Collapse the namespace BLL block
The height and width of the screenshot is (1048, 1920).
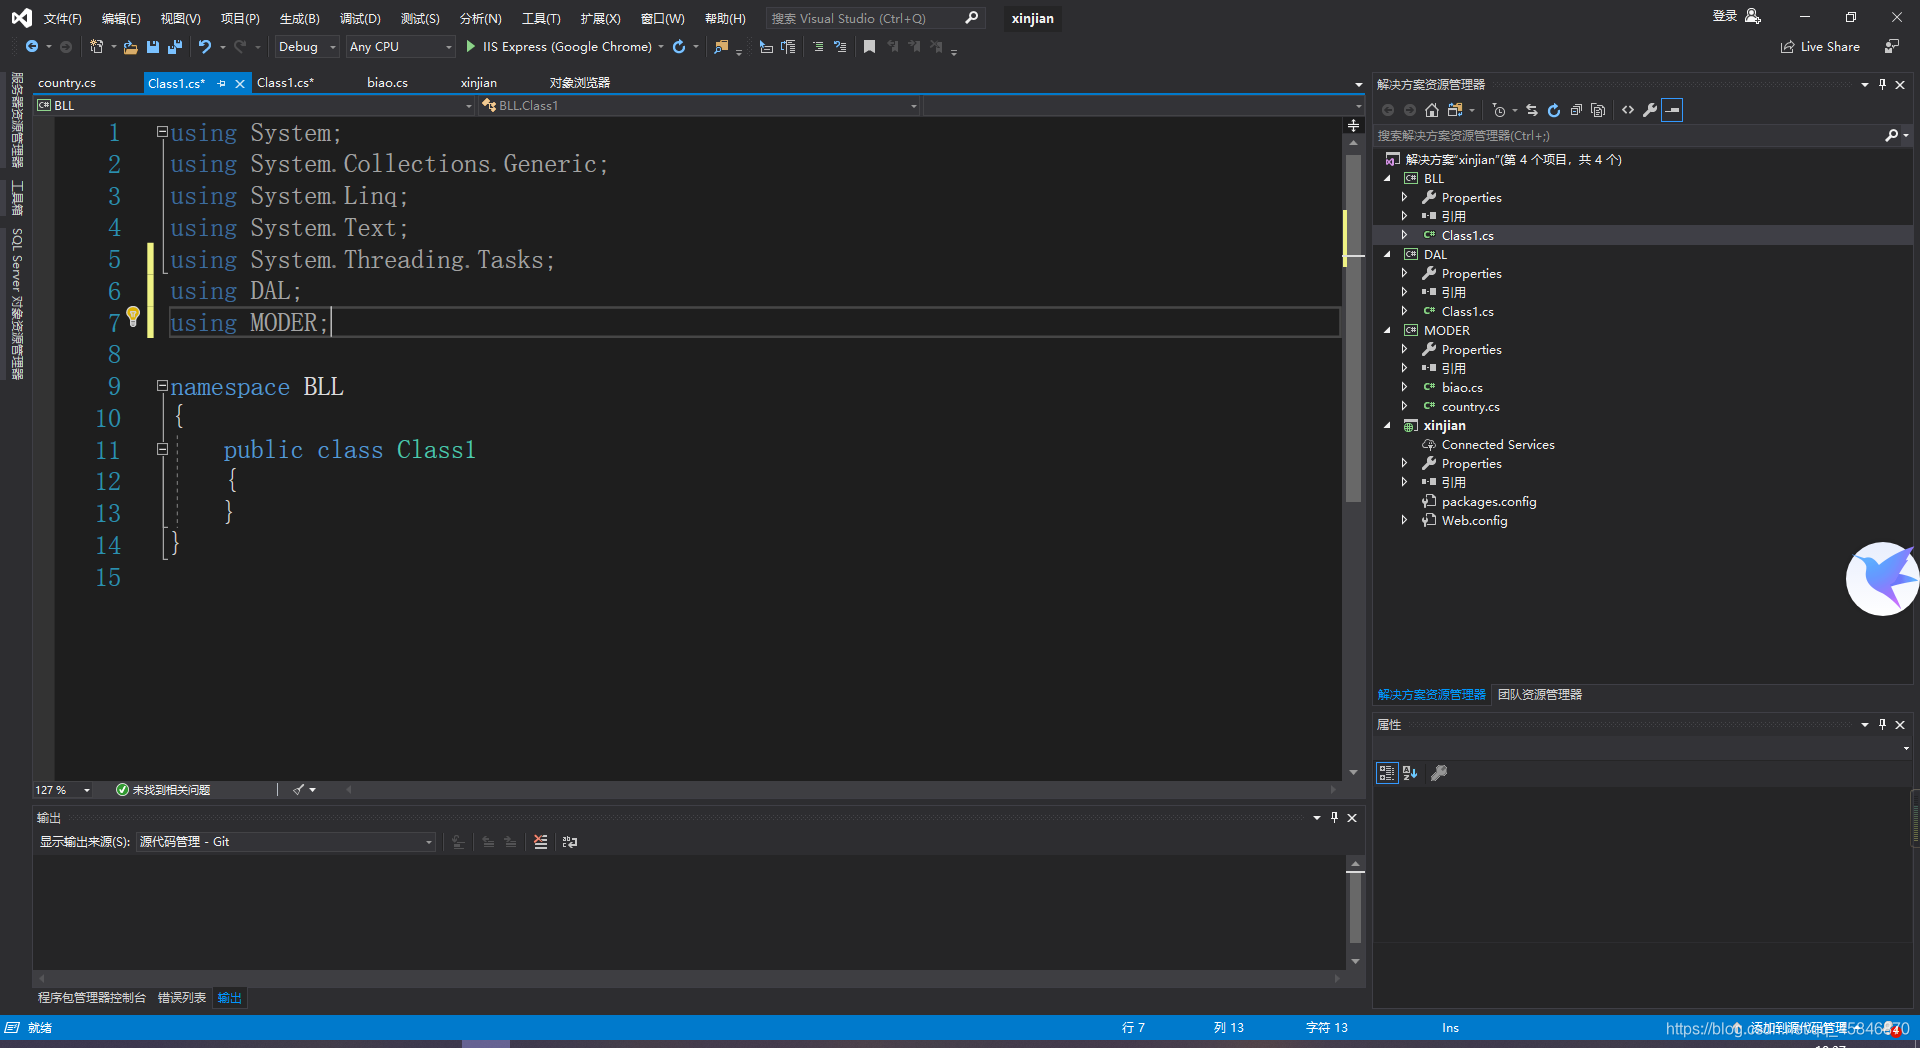162,386
